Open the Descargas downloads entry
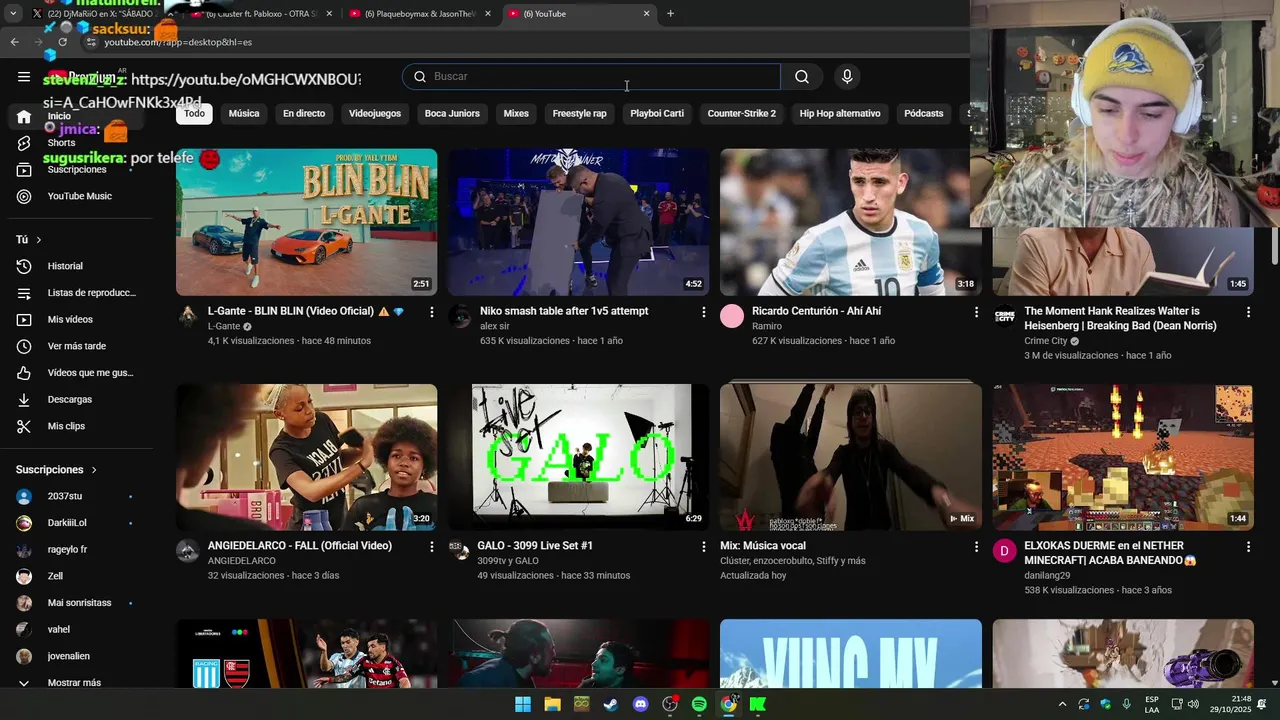This screenshot has height=720, width=1280. (x=79, y=399)
